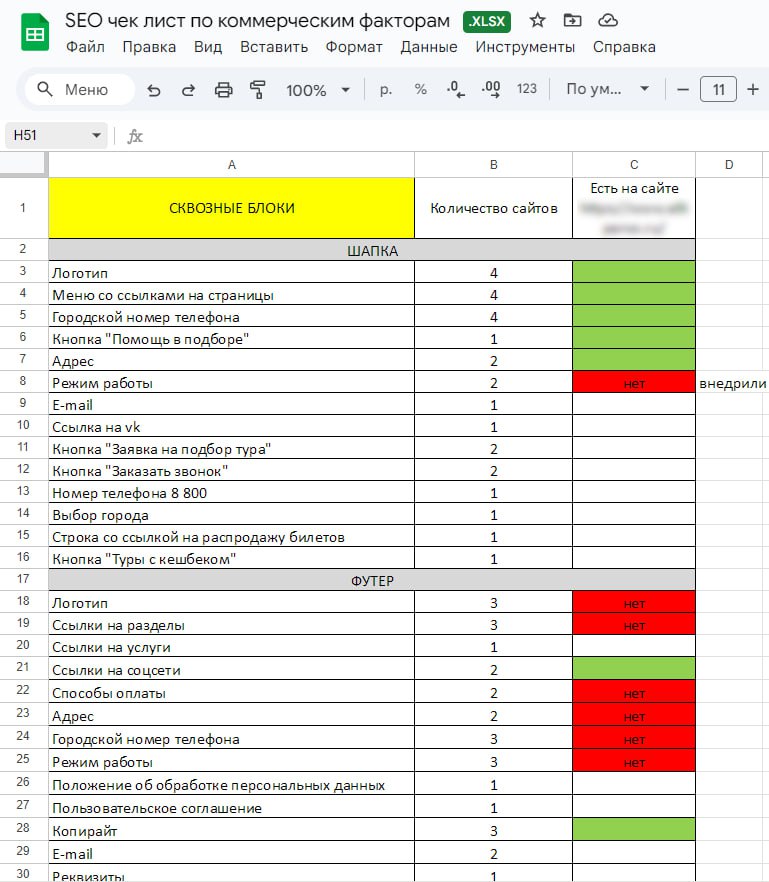Check the cloud save status icon

pyautogui.click(x=607, y=20)
